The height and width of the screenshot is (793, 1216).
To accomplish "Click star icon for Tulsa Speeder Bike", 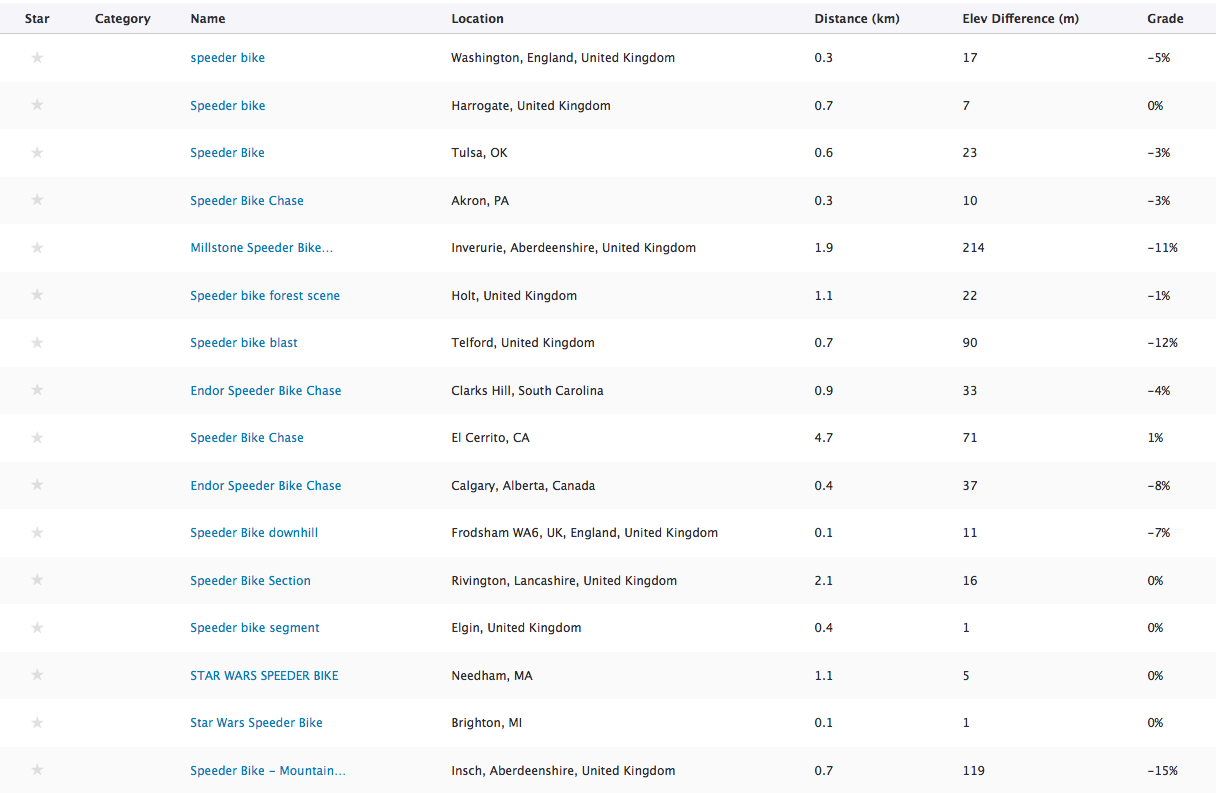I will click(37, 153).
